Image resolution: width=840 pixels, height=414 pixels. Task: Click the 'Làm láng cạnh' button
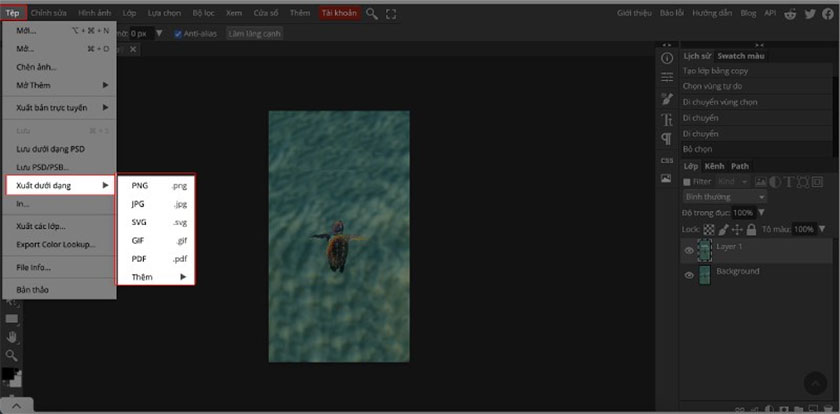255,33
